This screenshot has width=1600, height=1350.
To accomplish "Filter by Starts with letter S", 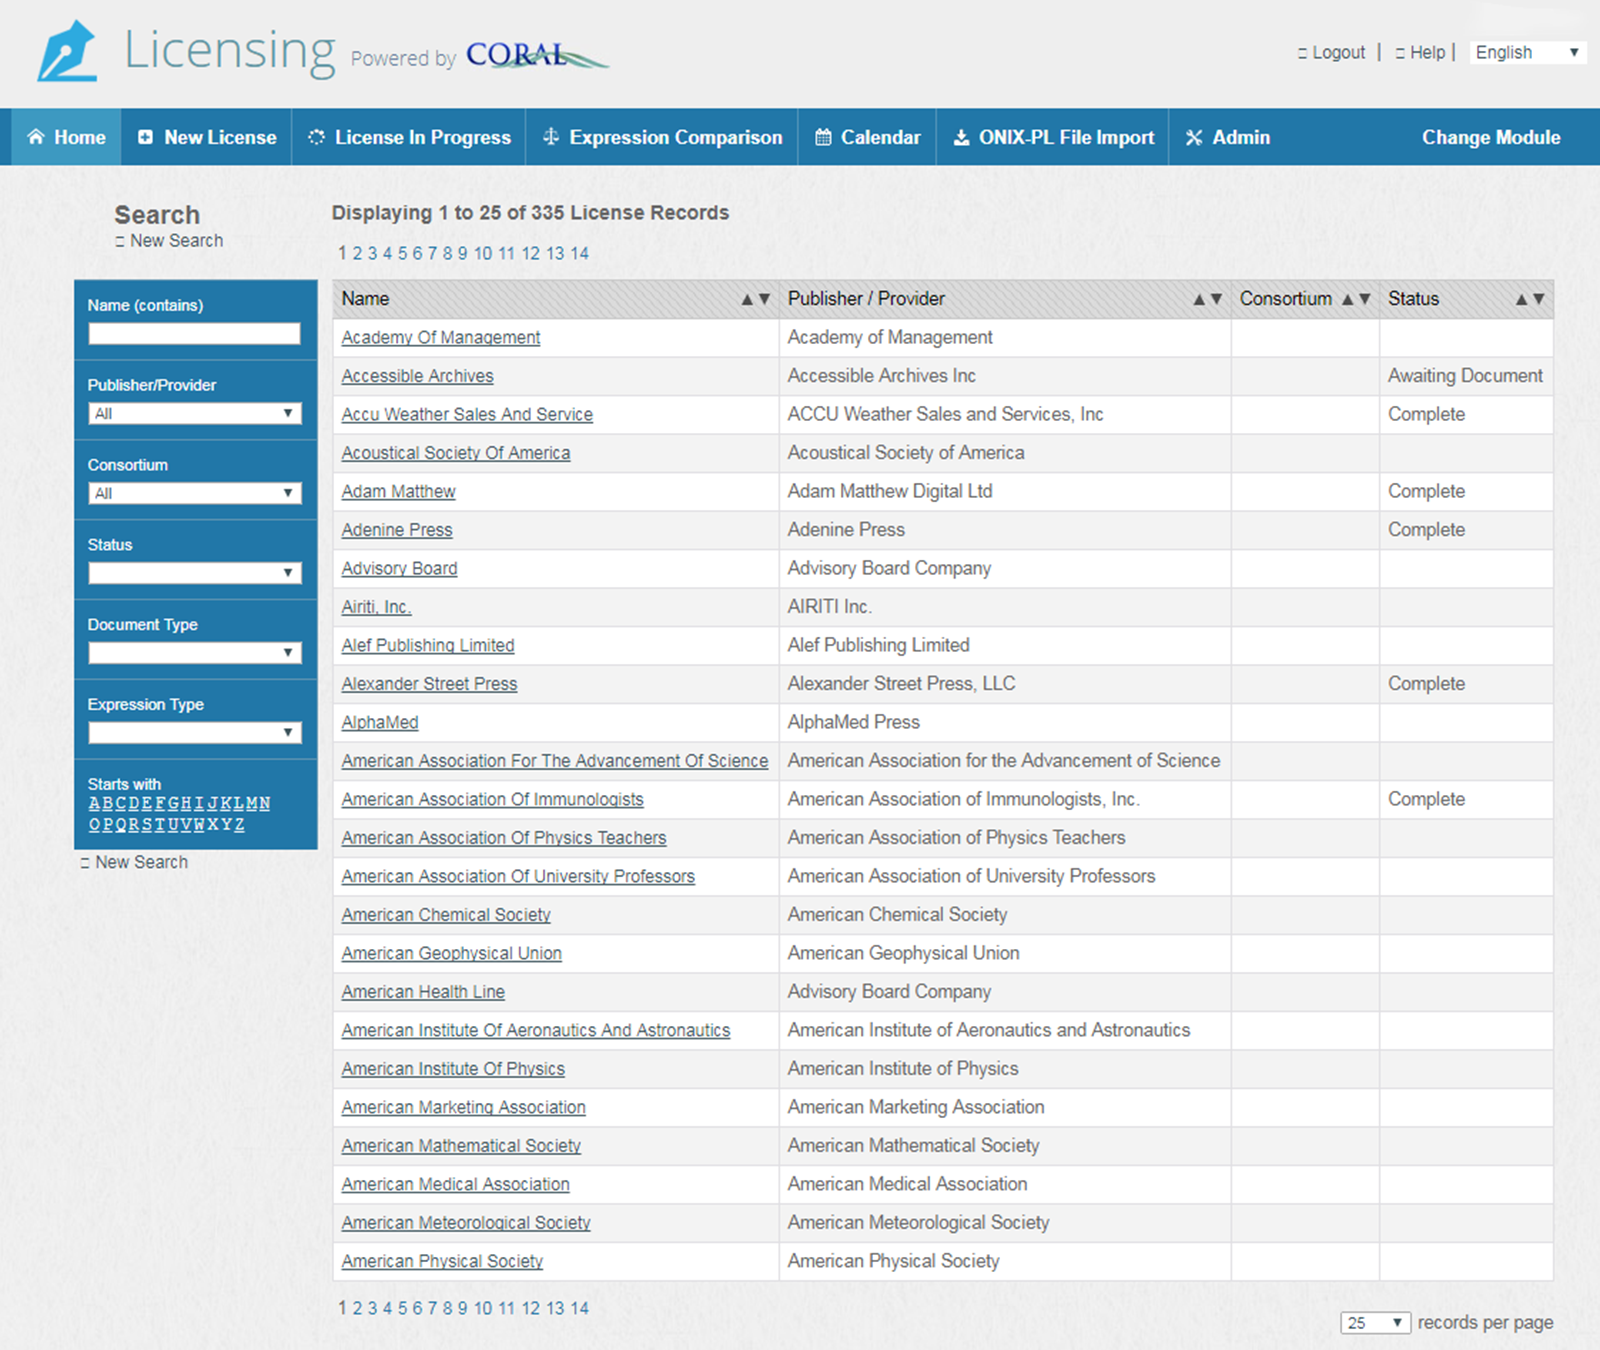I will (x=146, y=825).
